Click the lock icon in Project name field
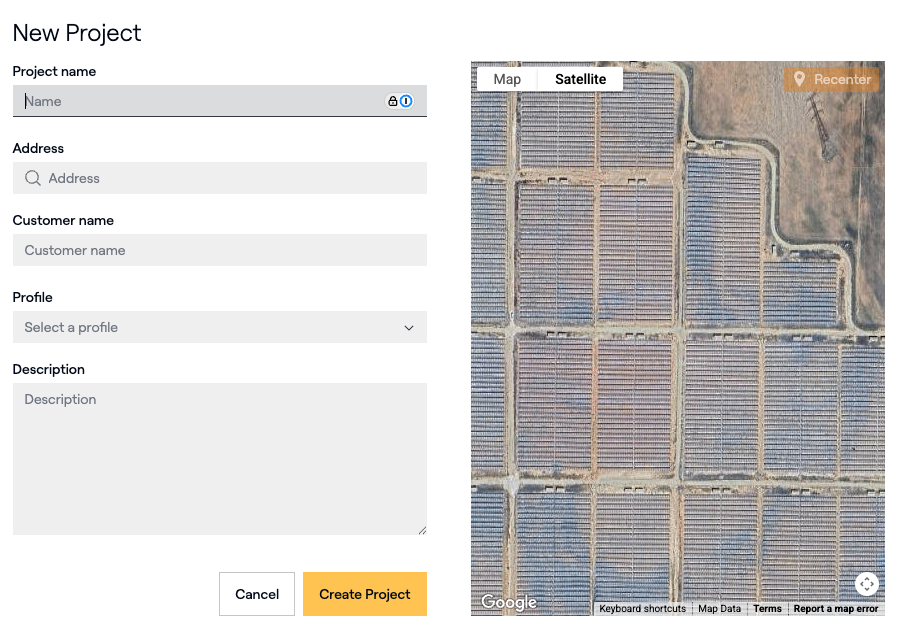Screen dimensions: 899x624 (393, 101)
